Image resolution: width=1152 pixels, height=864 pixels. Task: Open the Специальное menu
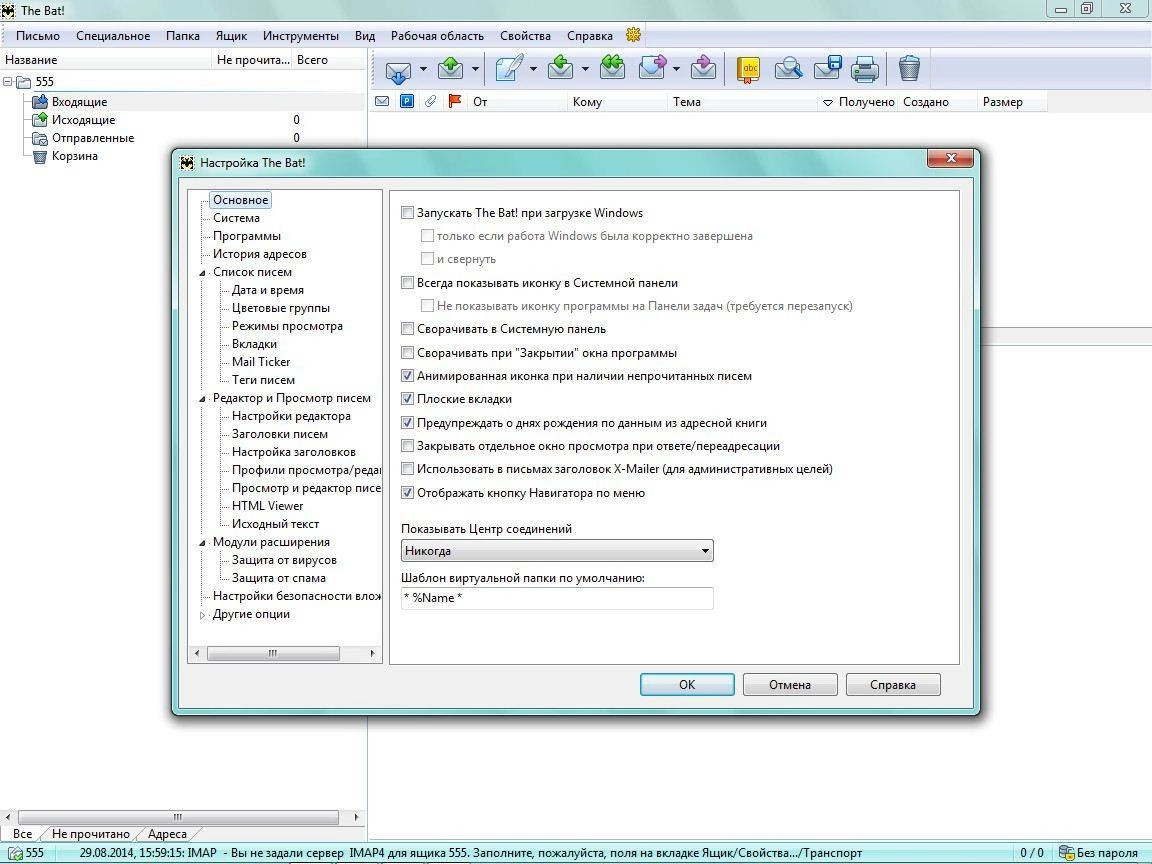click(x=112, y=35)
